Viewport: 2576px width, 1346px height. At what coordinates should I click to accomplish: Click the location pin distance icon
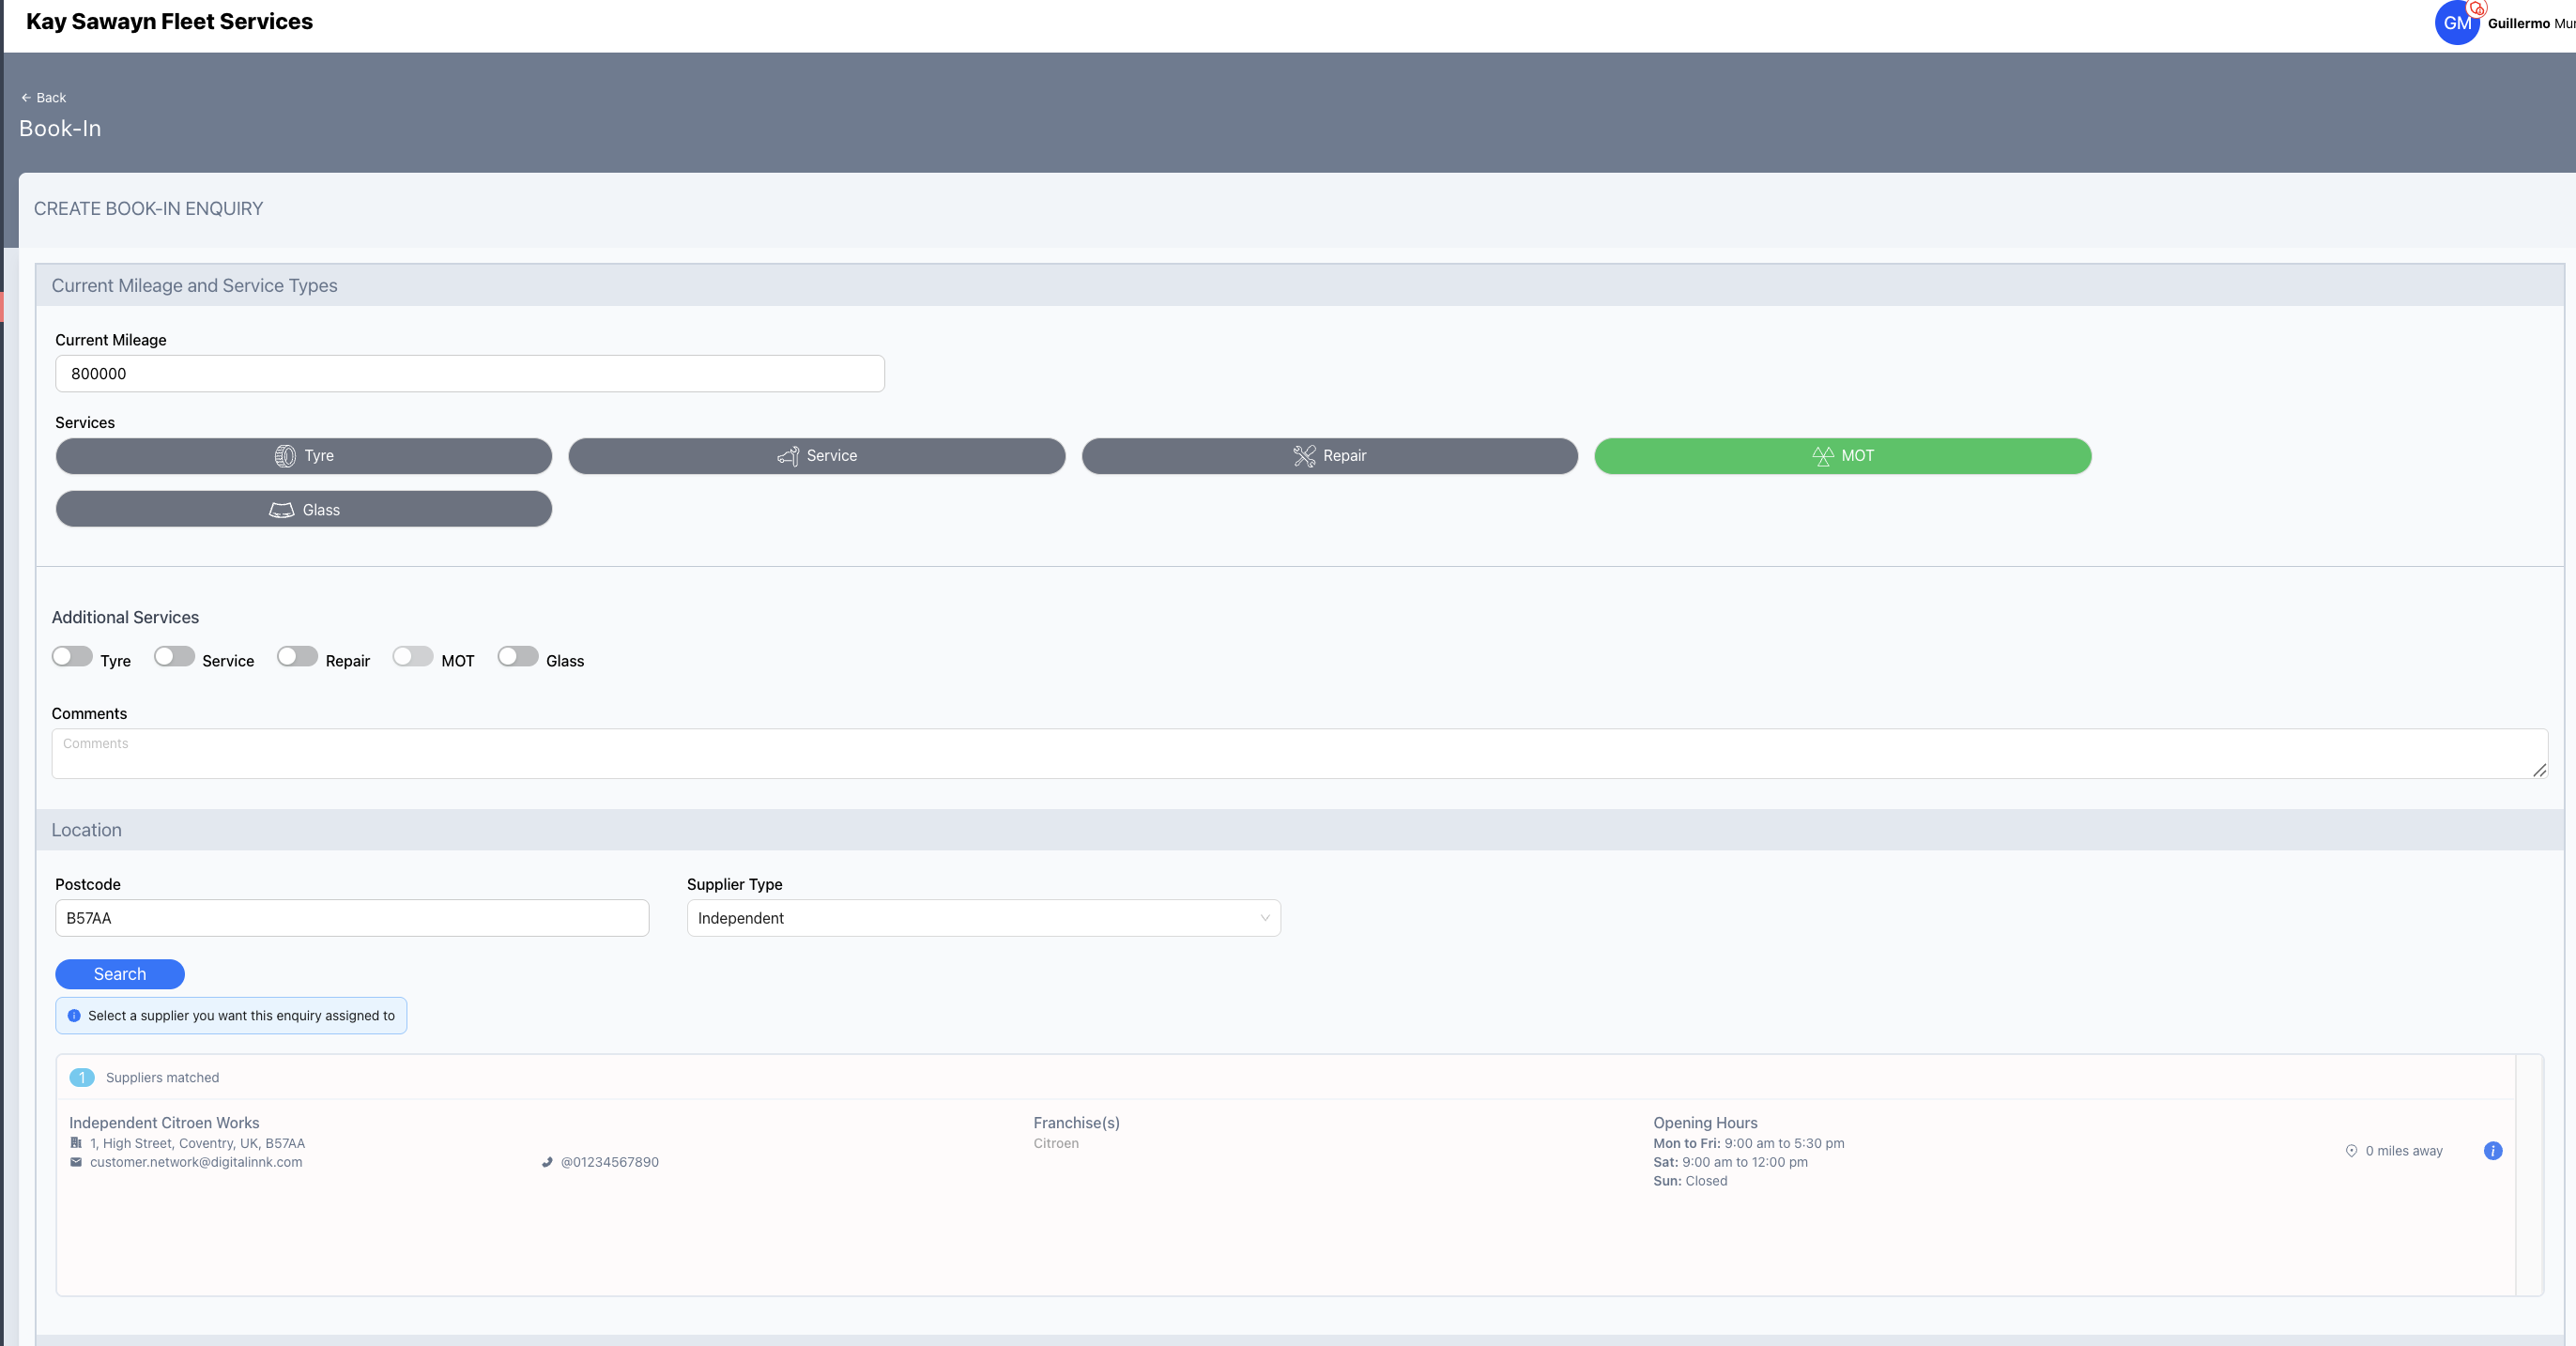2352,1151
